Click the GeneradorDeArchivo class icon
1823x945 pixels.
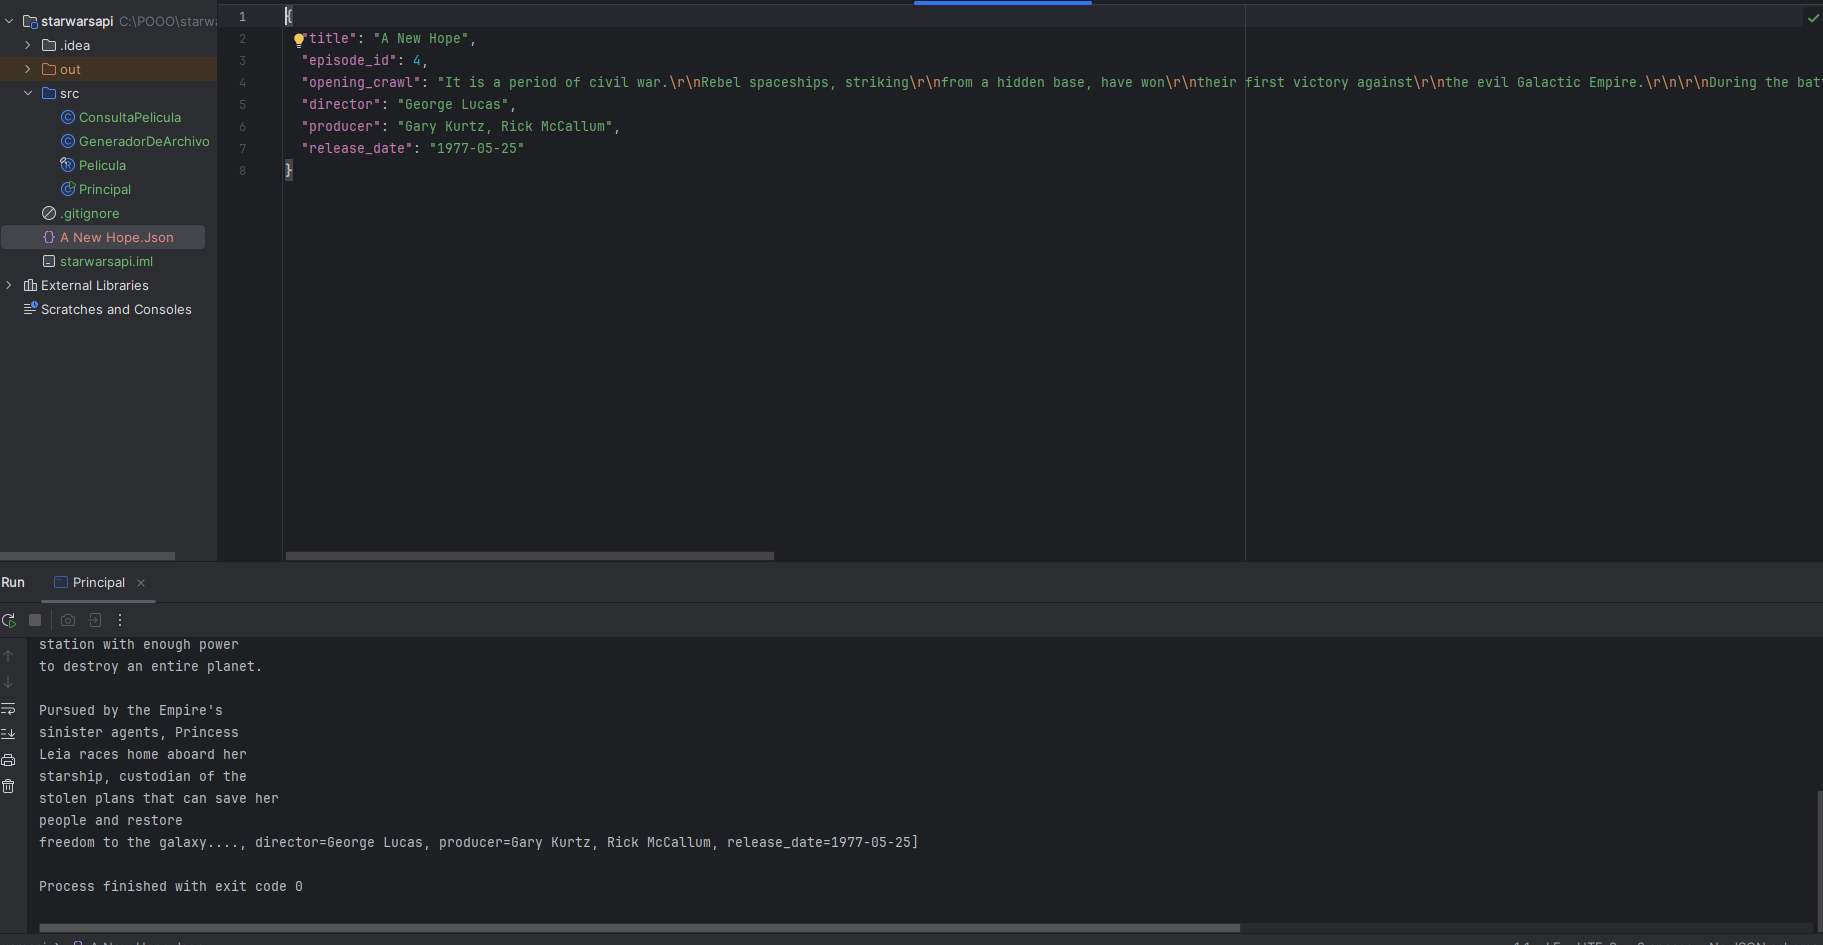click(x=68, y=141)
